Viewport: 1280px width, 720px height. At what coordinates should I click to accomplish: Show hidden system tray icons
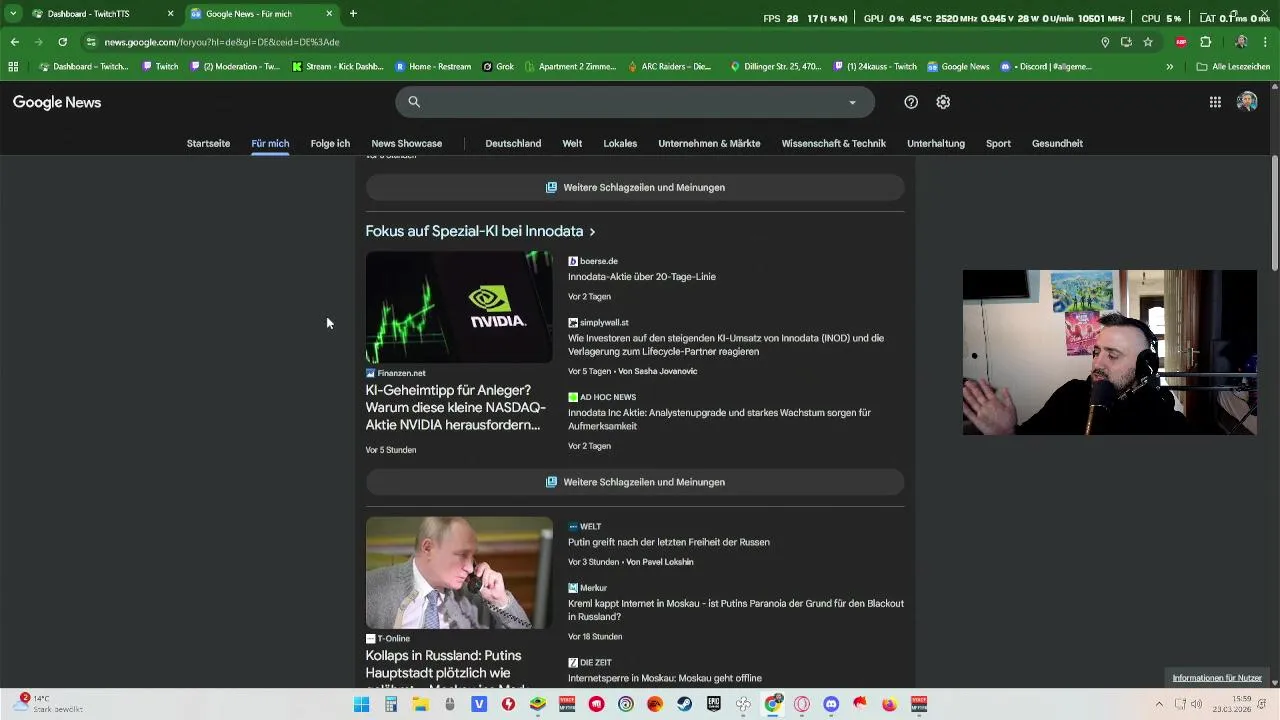click(1160, 704)
